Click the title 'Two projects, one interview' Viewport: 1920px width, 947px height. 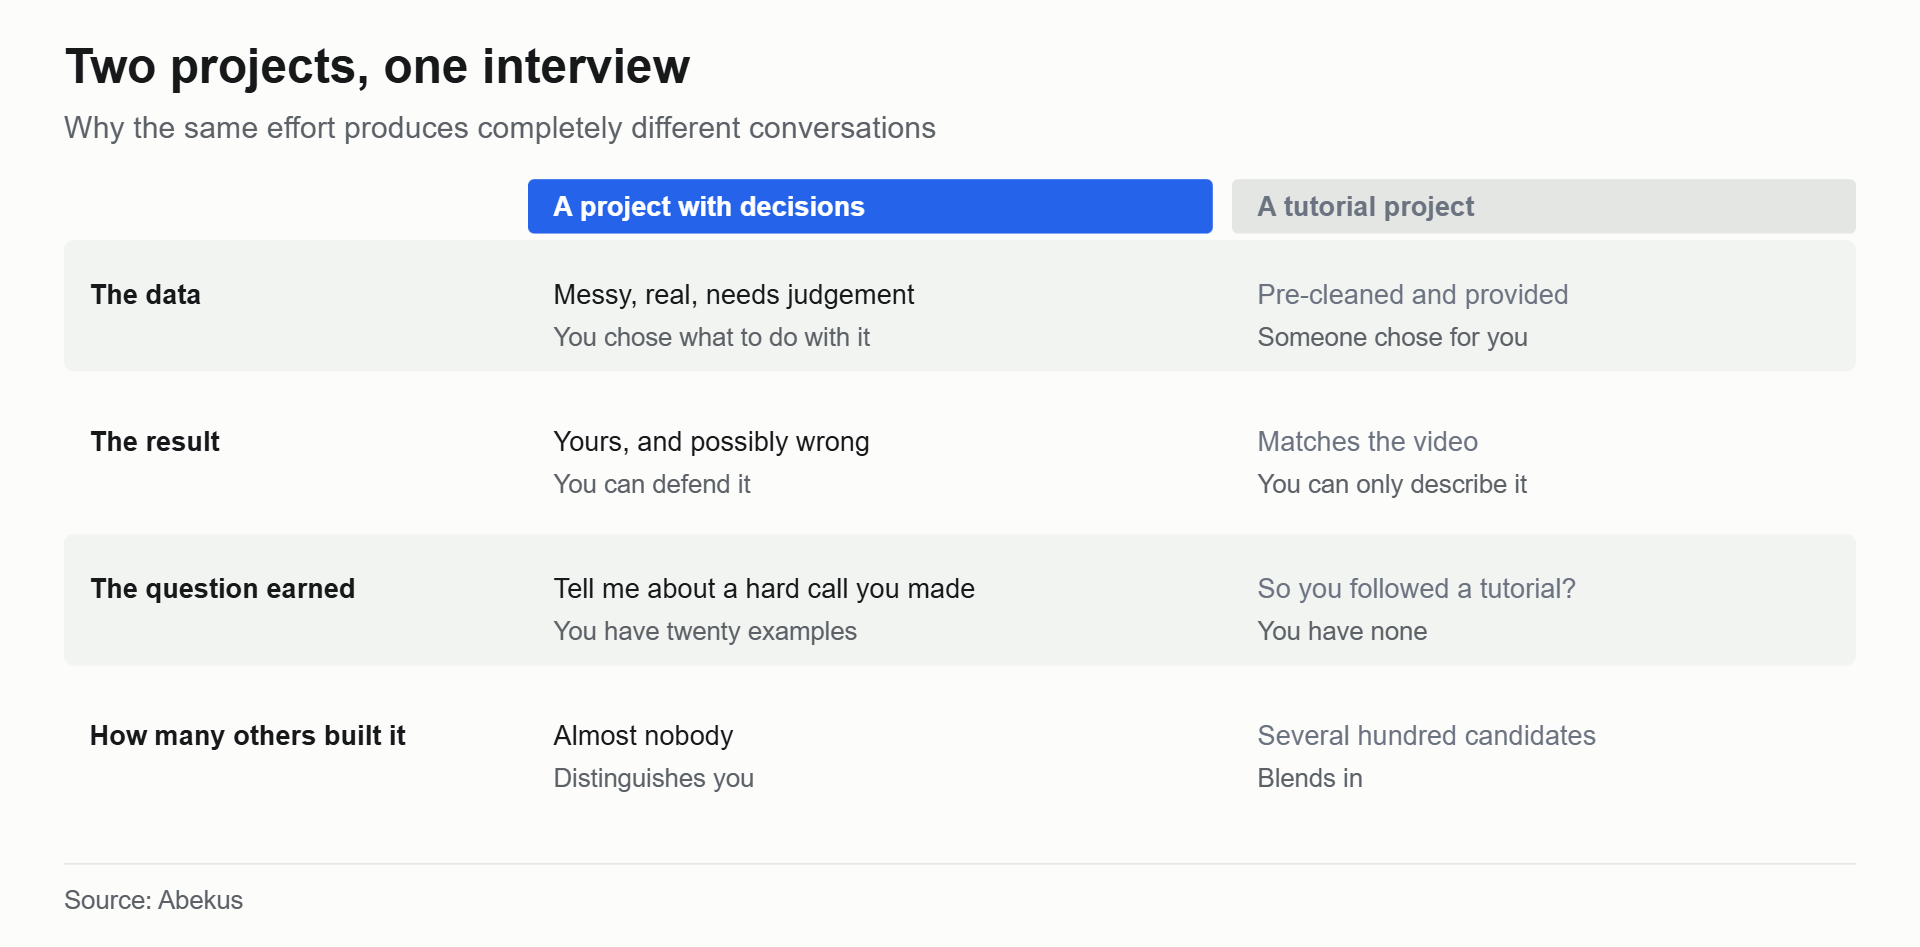tap(377, 67)
